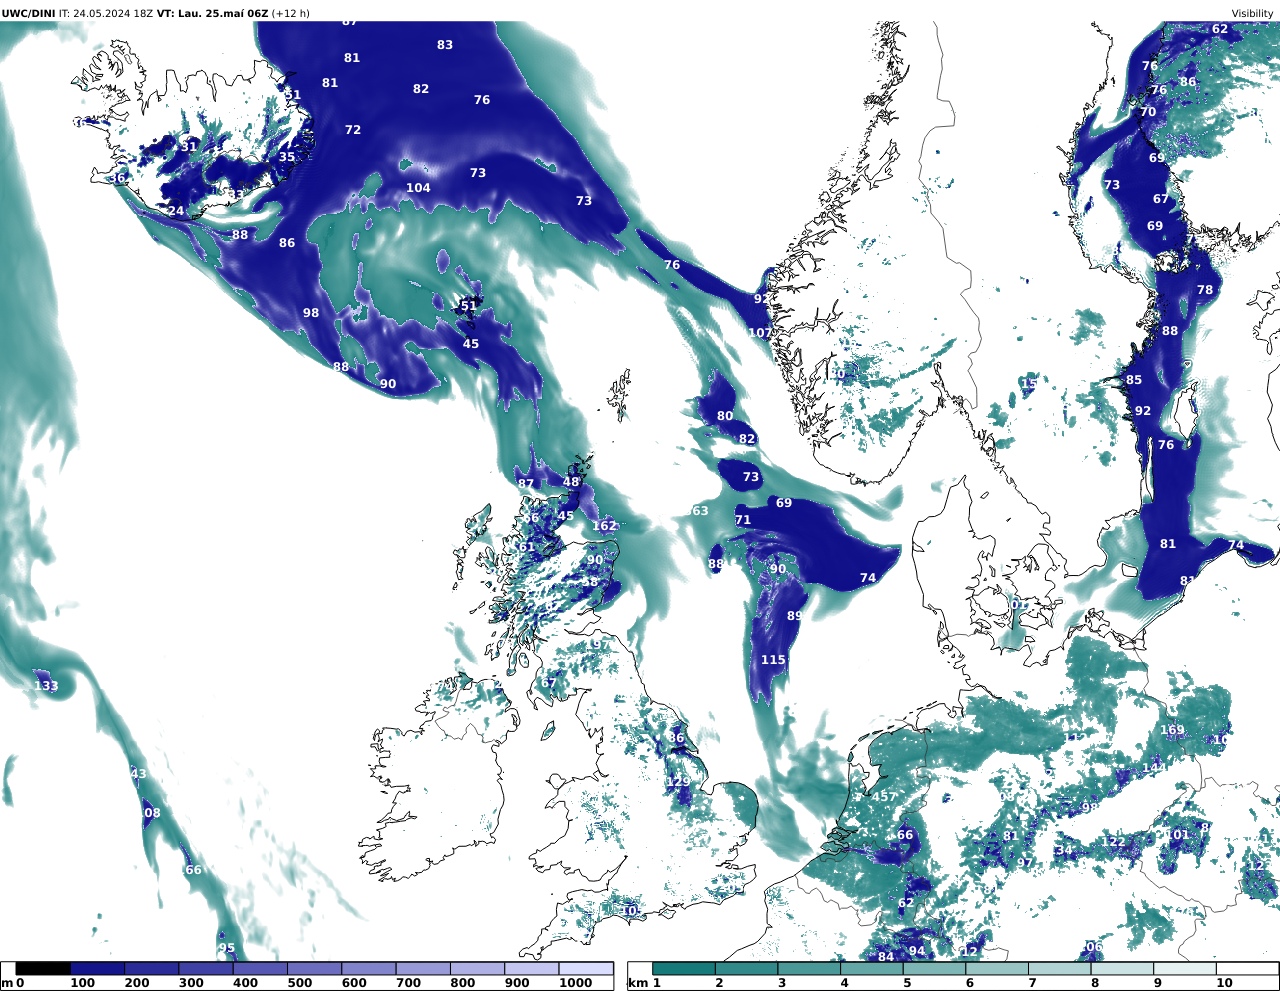Click the visibility value '169' over Poland

point(1172,730)
